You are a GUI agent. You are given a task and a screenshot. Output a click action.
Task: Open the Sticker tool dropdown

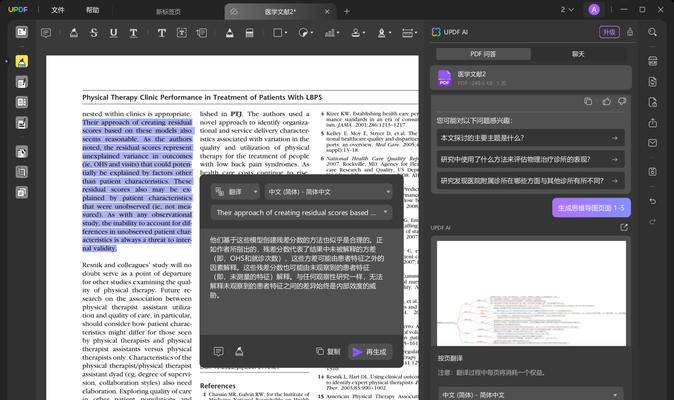pyautogui.click(x=306, y=33)
